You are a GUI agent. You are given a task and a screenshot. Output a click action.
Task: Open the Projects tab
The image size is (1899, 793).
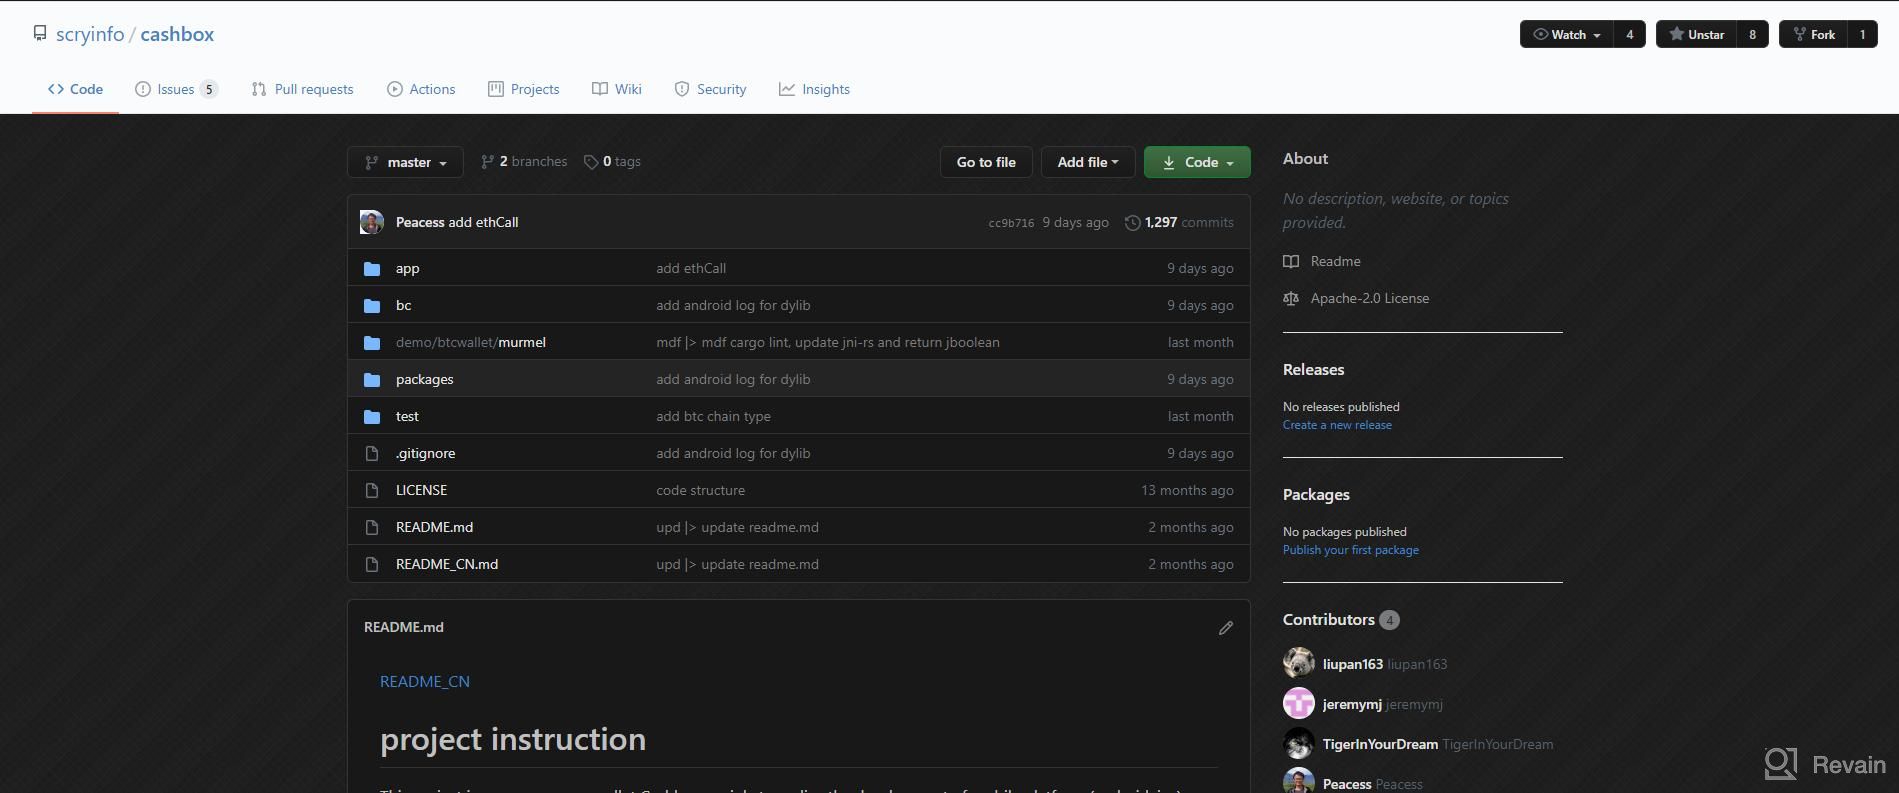pyautogui.click(x=523, y=89)
